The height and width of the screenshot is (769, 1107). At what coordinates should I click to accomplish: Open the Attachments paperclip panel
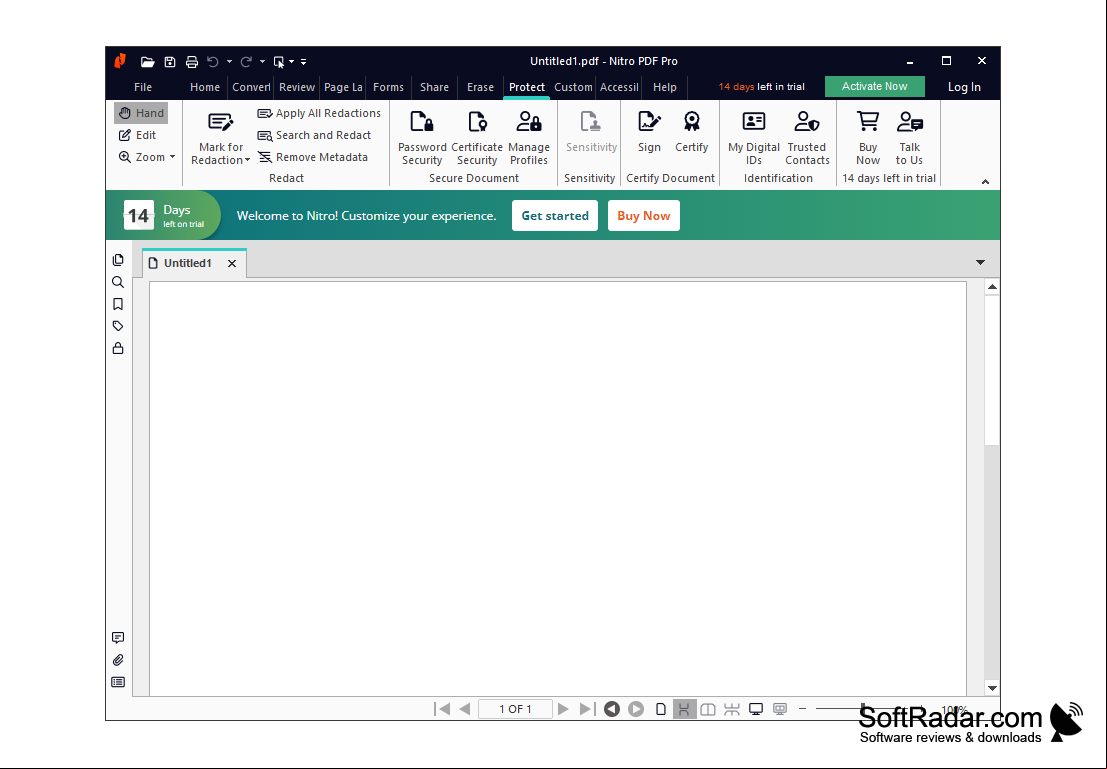[118, 660]
